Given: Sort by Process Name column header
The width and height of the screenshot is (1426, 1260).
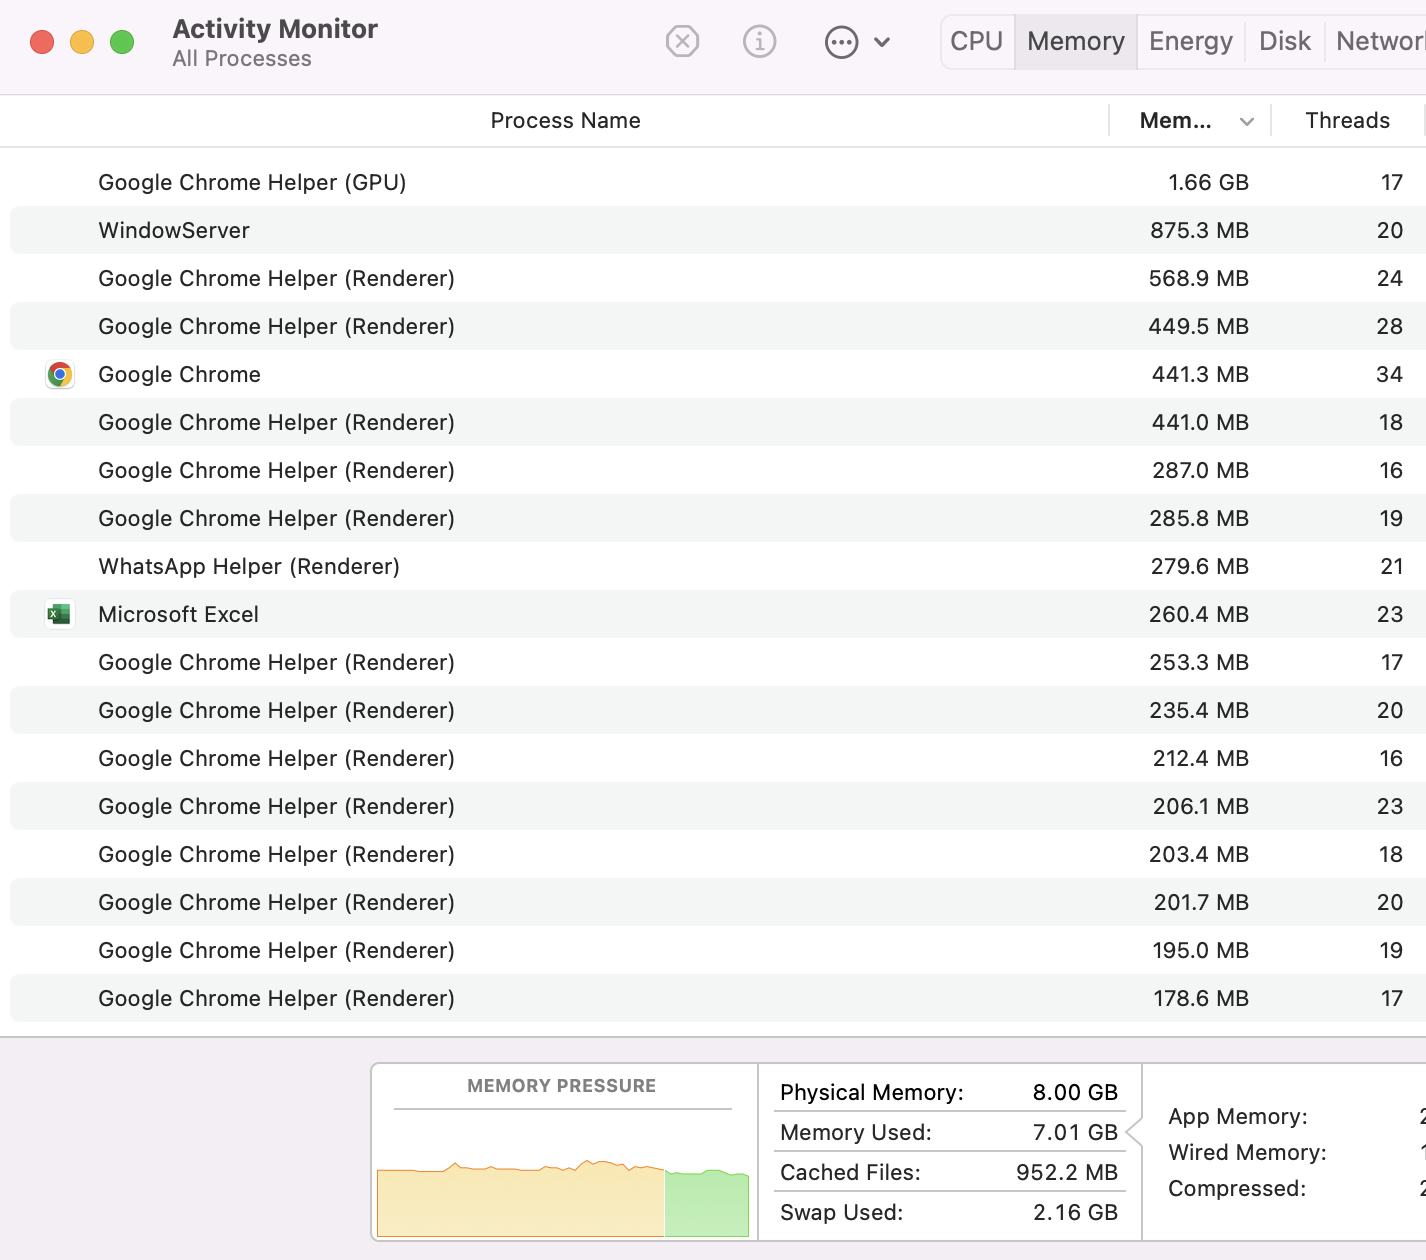Looking at the screenshot, I should (x=565, y=121).
